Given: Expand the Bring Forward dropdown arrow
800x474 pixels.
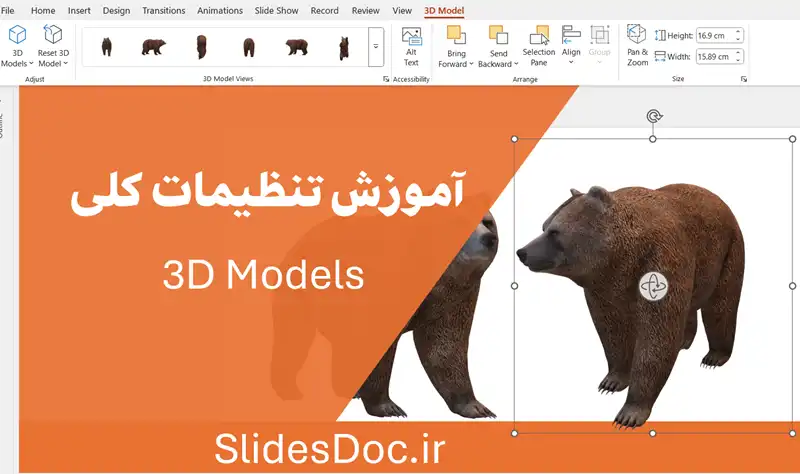Looking at the screenshot, I should click(471, 64).
